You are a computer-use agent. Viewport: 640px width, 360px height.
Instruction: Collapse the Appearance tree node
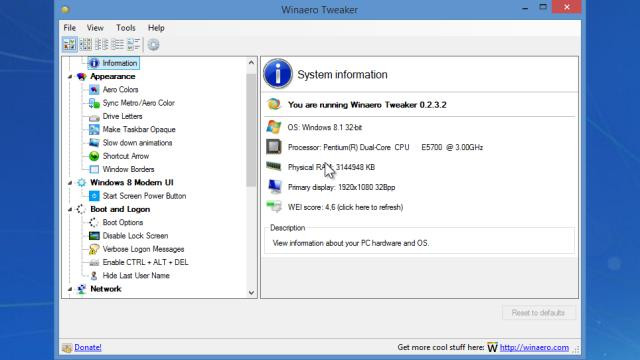(x=70, y=77)
